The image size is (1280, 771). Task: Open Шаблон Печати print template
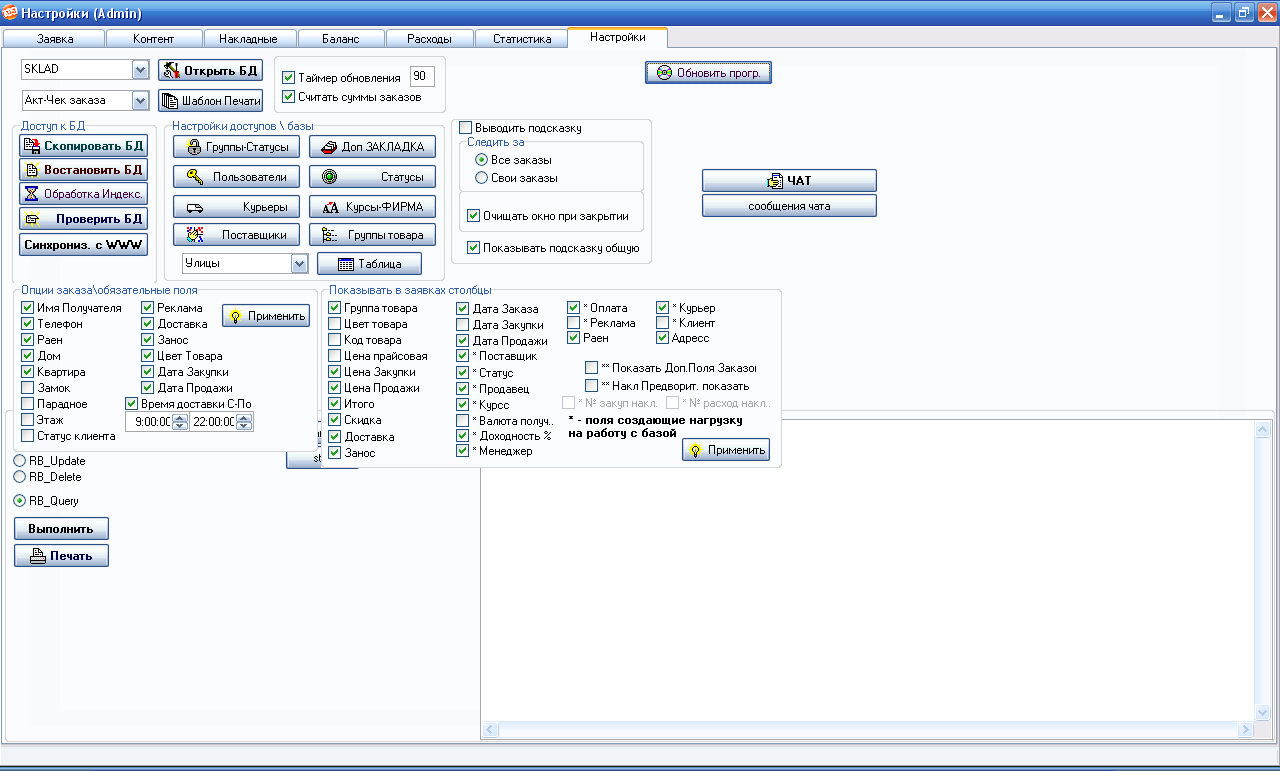click(210, 101)
